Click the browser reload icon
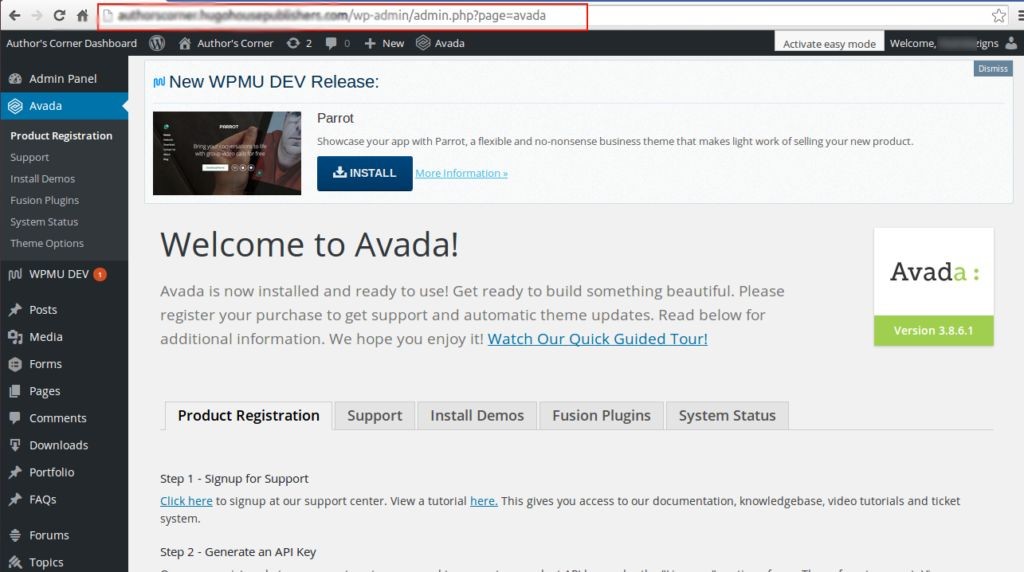Viewport: 1024px width, 572px height. pyautogui.click(x=59, y=16)
